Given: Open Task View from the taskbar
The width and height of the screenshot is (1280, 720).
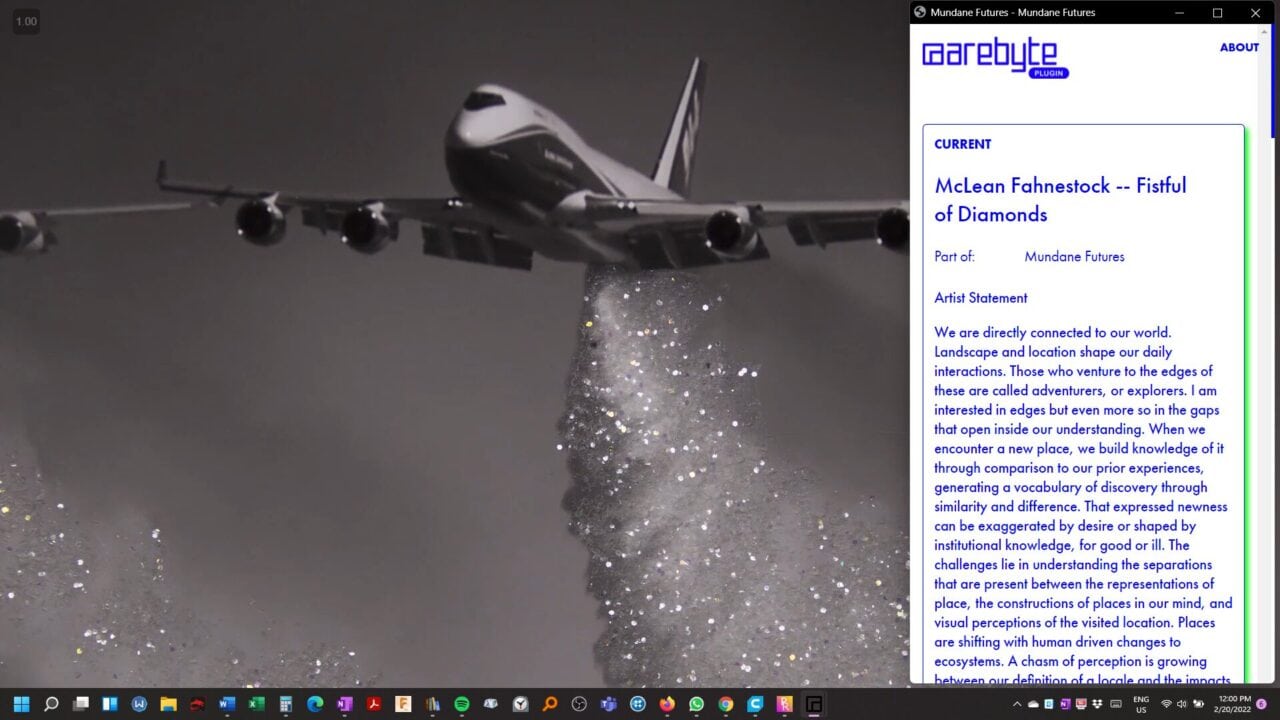Looking at the screenshot, I should click(x=81, y=704).
